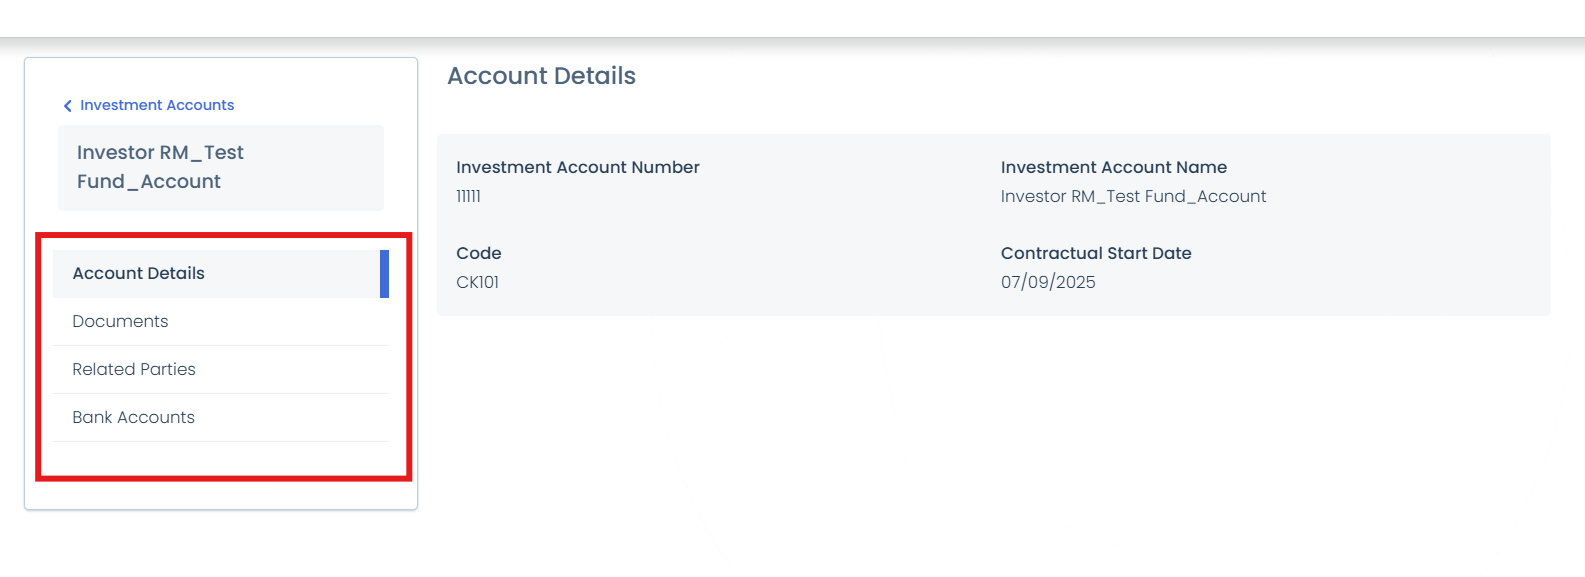Viewport: 1585px width, 577px height.
Task: Select the Account Details page title
Action: (541, 76)
